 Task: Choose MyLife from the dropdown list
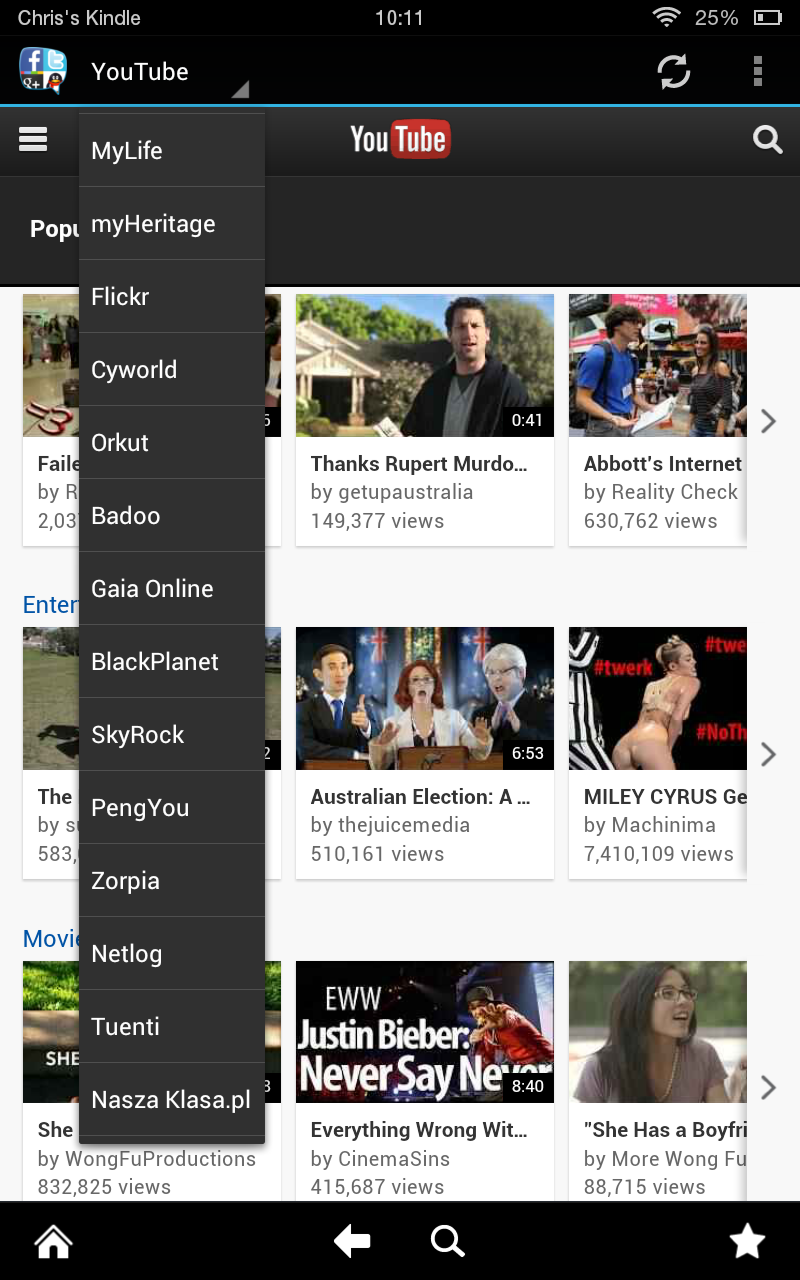tap(172, 150)
